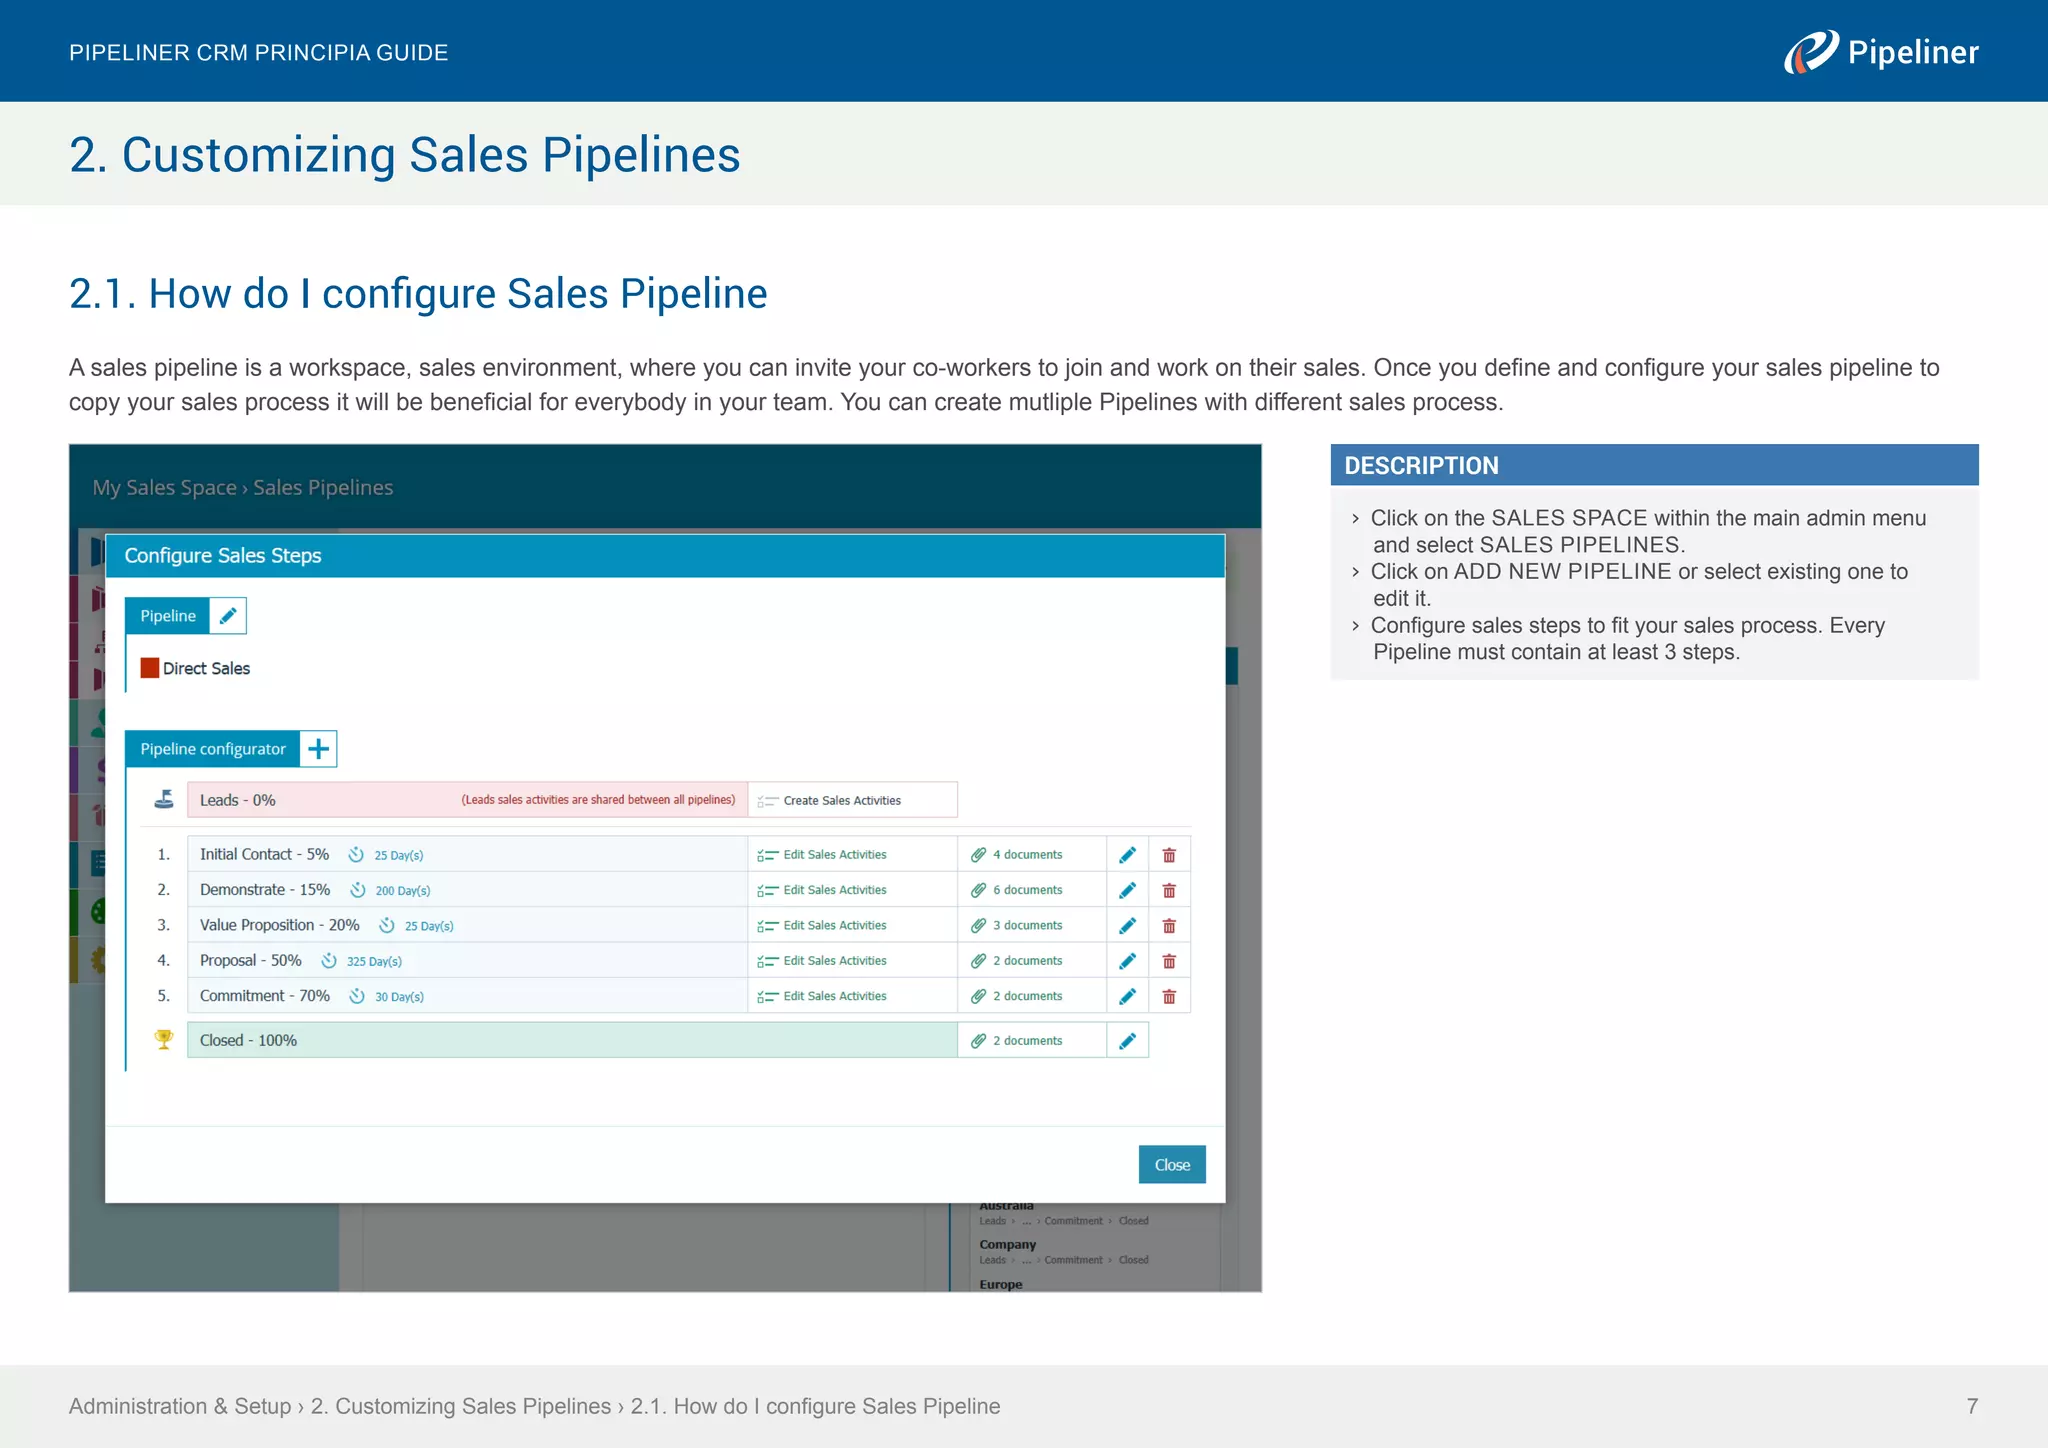Select the Pipeline tab
This screenshot has height=1448, width=2048.
click(168, 616)
